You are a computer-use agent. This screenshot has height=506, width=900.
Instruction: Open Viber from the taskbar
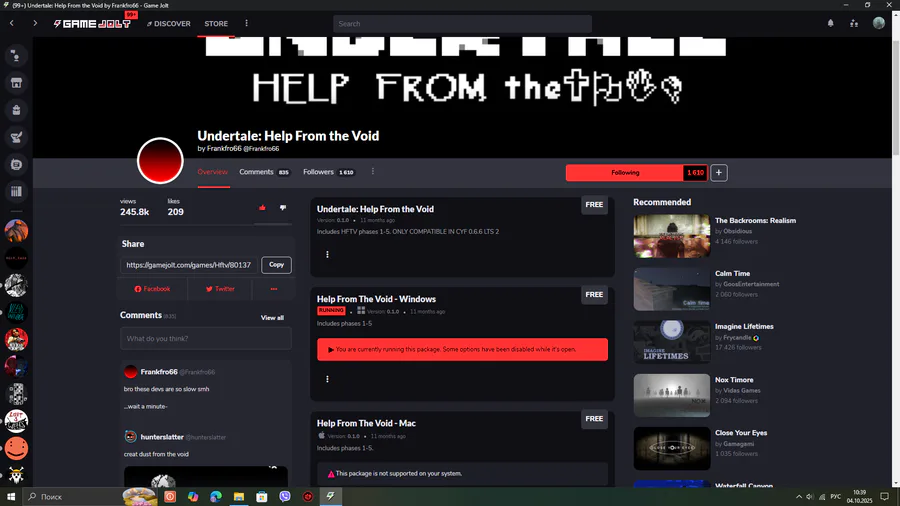click(x=285, y=496)
